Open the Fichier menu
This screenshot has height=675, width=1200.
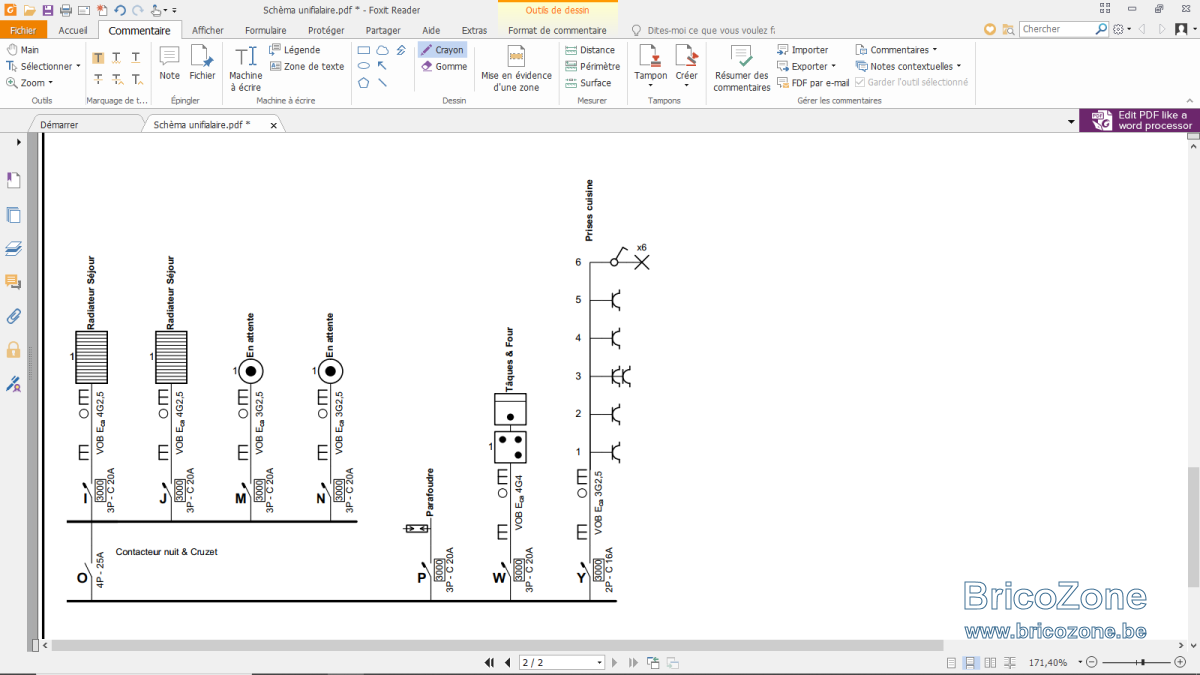click(22, 30)
